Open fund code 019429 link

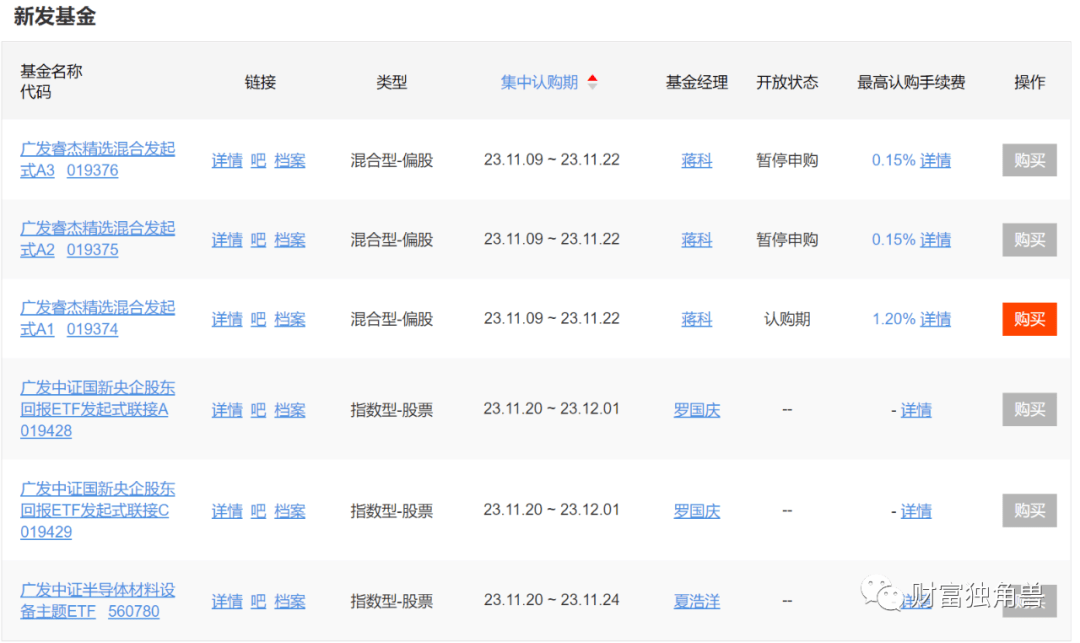point(46,532)
